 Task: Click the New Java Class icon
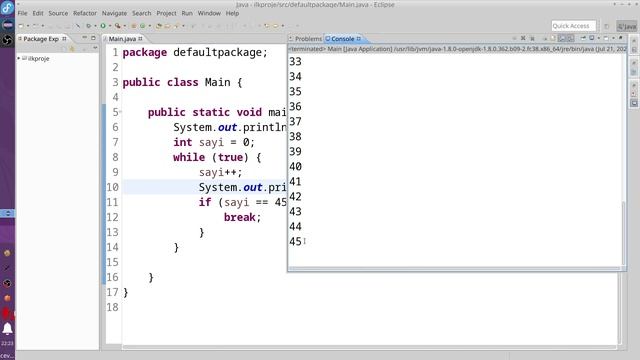pos(142,26)
